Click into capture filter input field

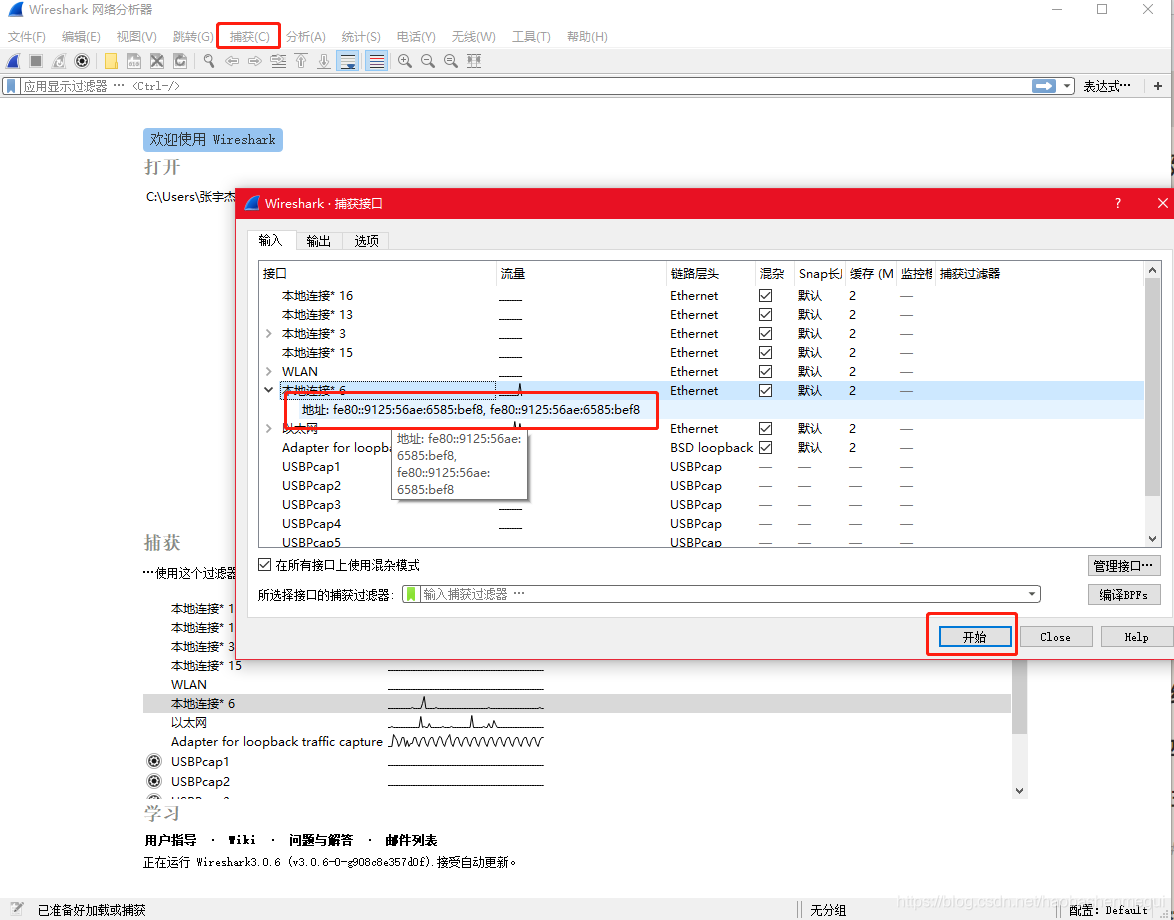(x=722, y=594)
